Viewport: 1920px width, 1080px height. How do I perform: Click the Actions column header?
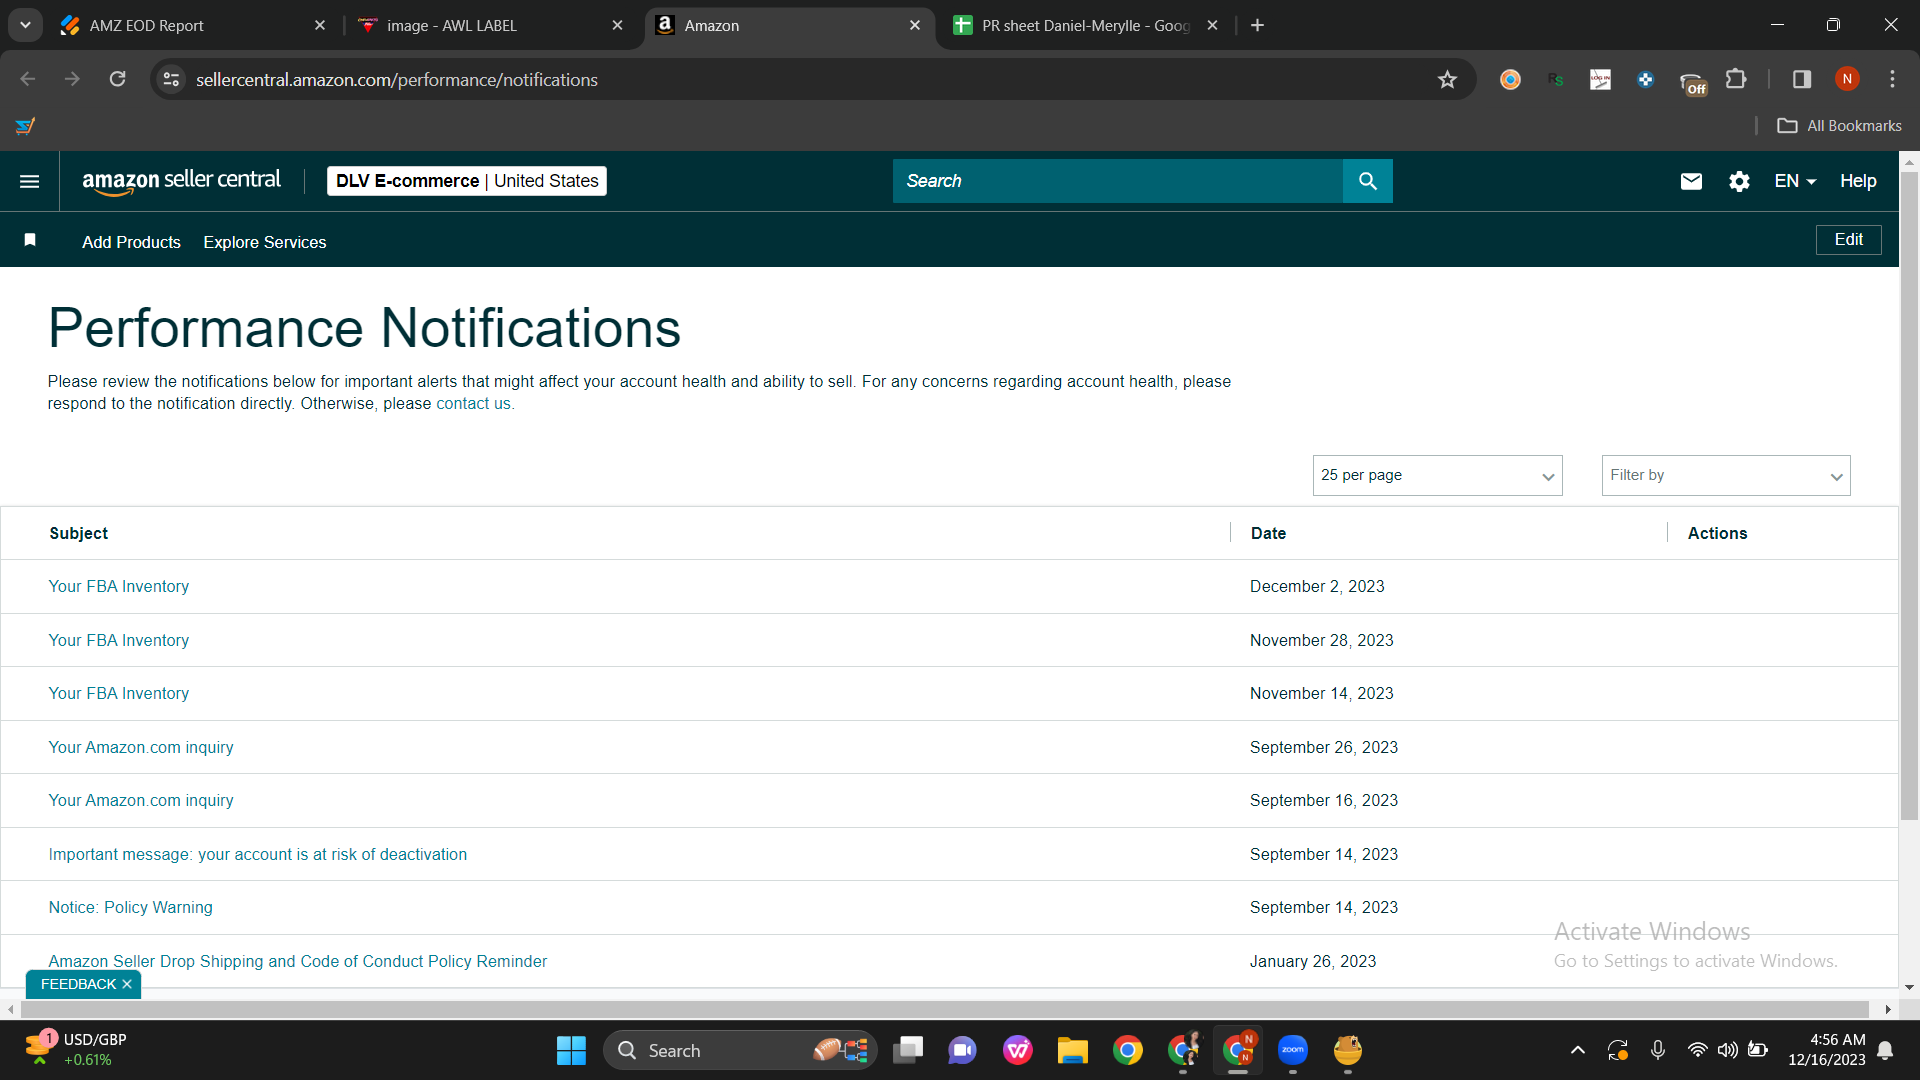pos(1717,533)
